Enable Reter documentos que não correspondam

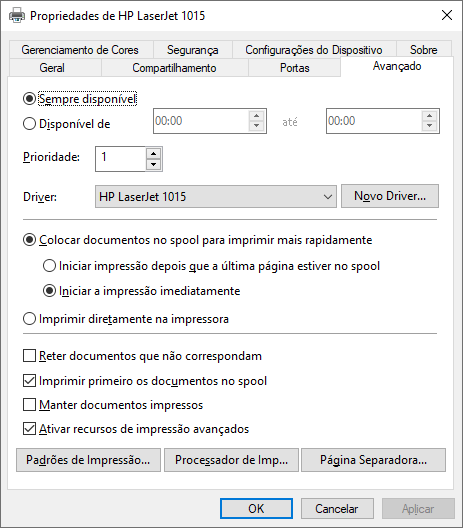[x=29, y=356]
